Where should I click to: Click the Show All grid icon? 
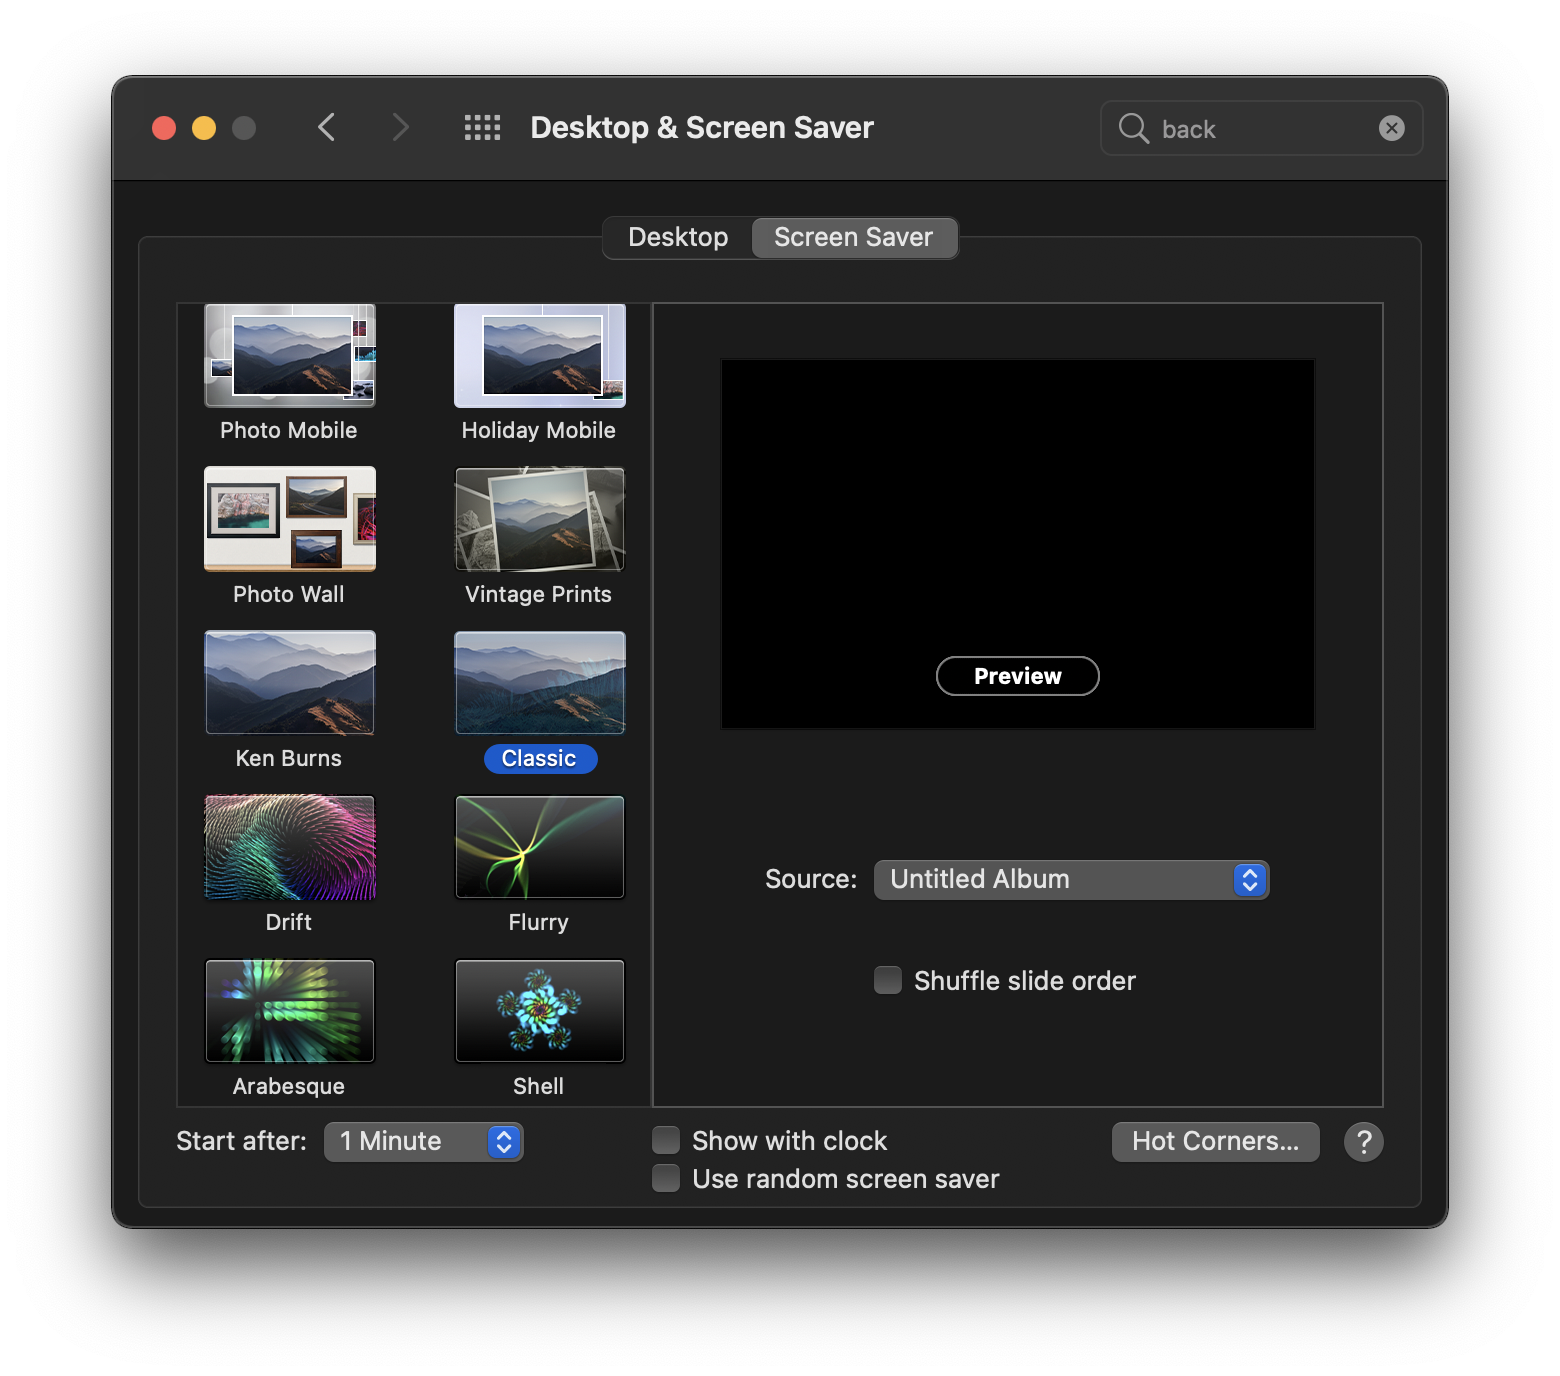click(x=482, y=128)
